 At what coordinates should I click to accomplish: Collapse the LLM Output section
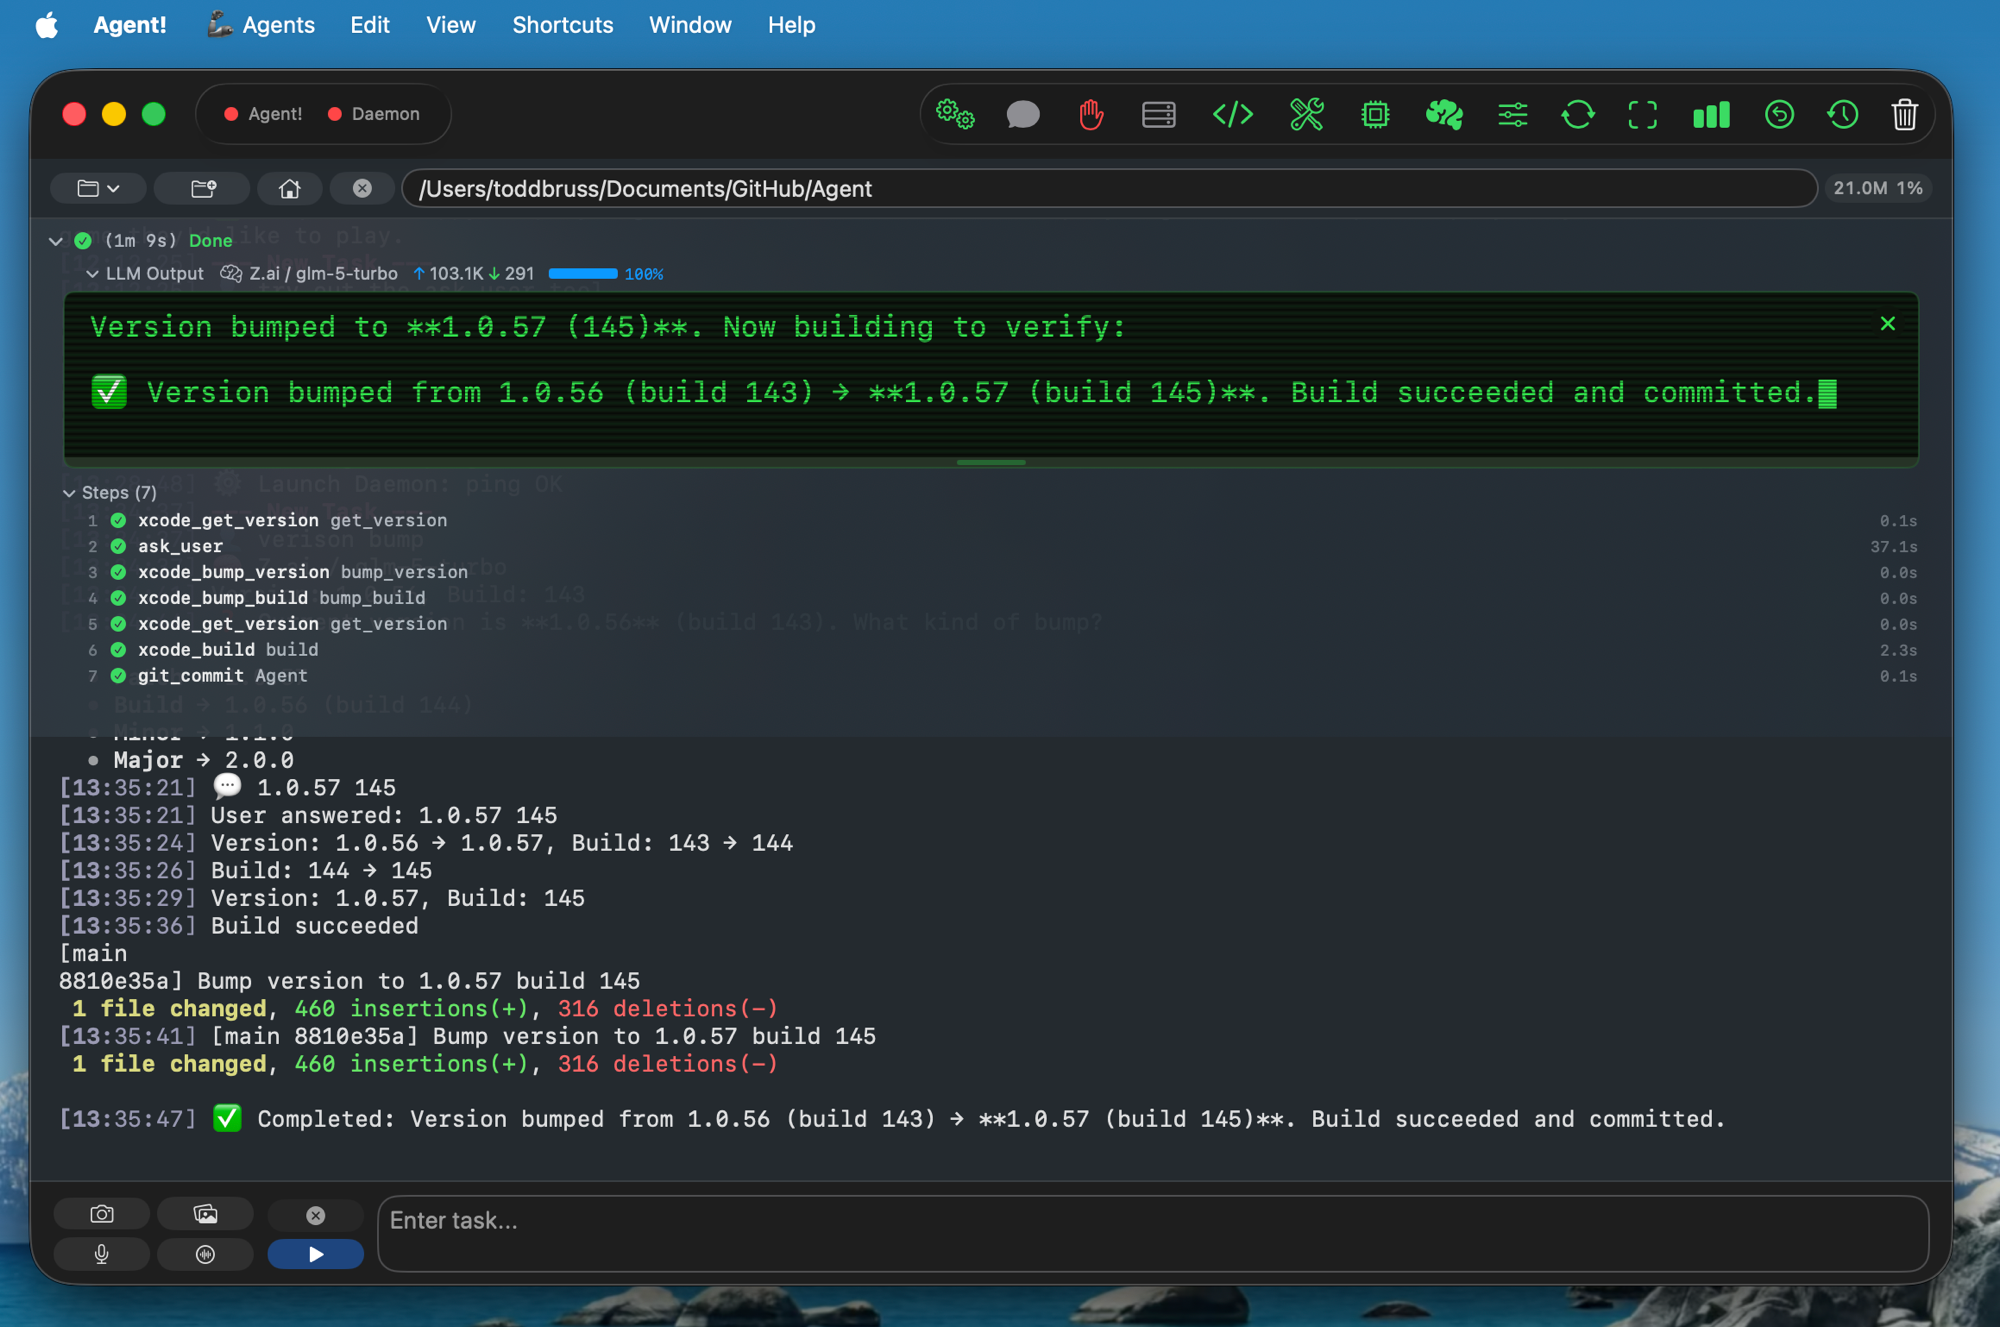tap(92, 274)
